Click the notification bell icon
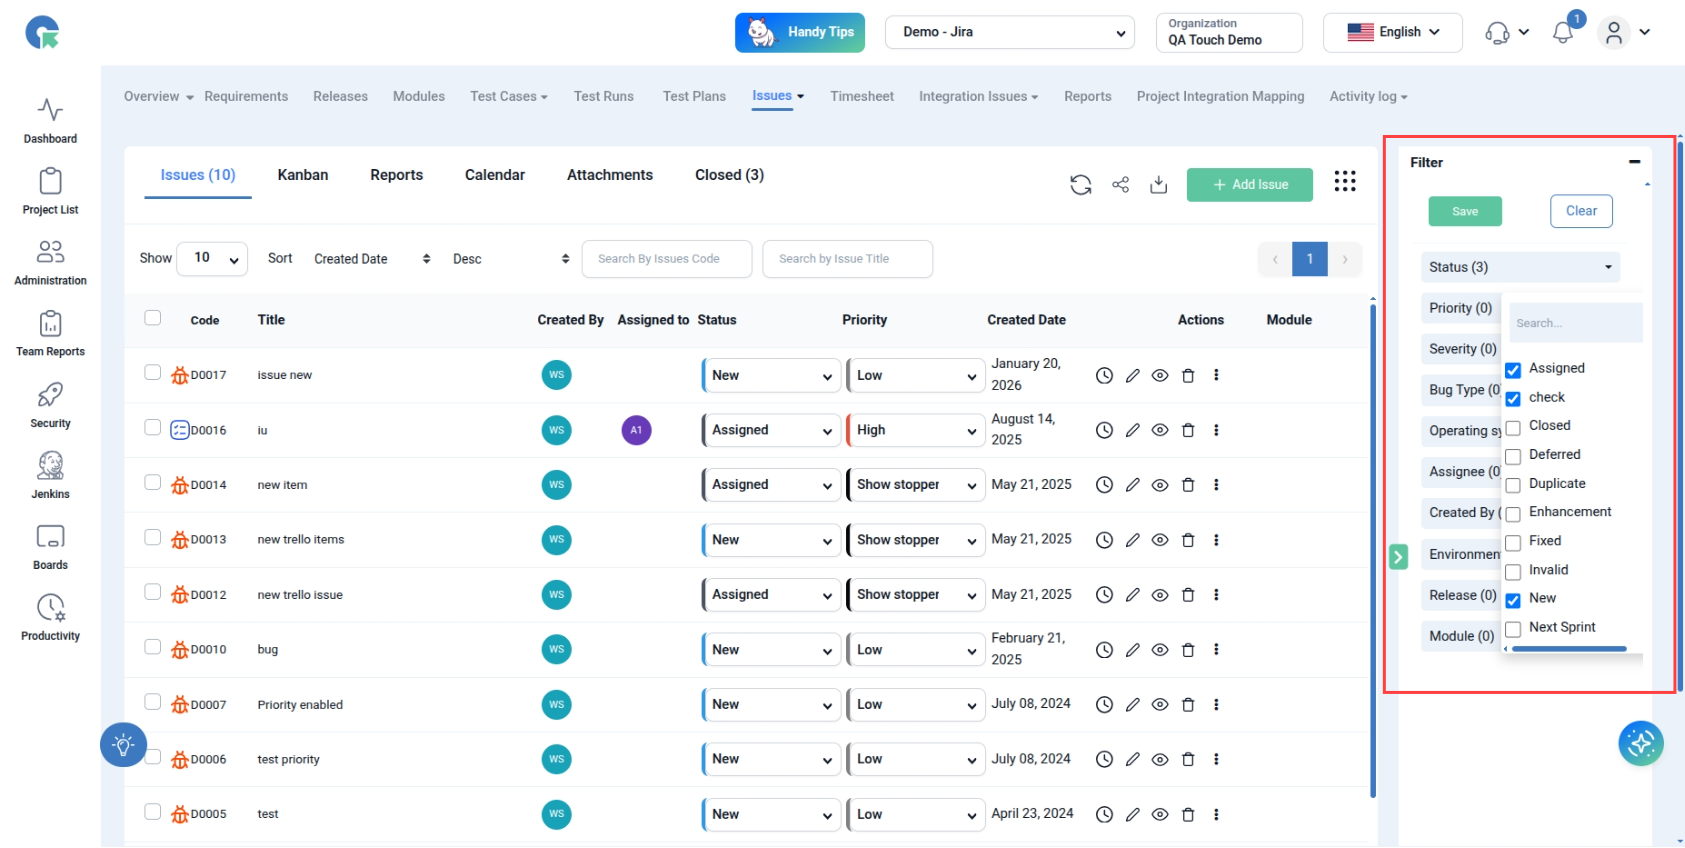 [1562, 33]
